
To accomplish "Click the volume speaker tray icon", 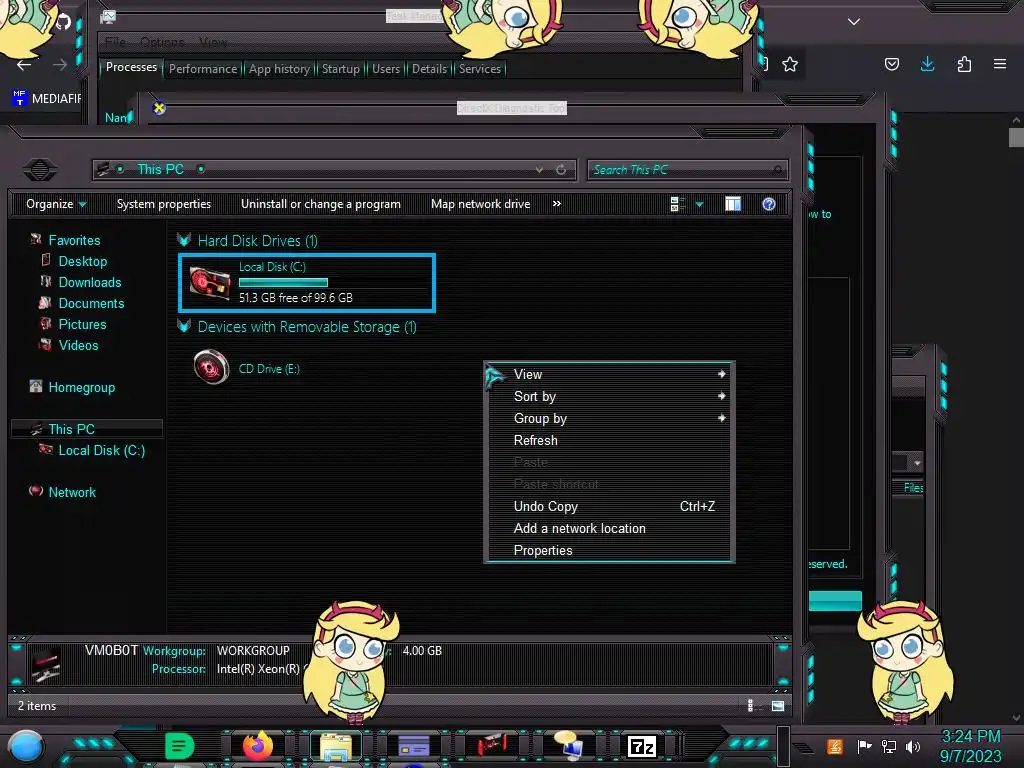I will pyautogui.click(x=913, y=746).
